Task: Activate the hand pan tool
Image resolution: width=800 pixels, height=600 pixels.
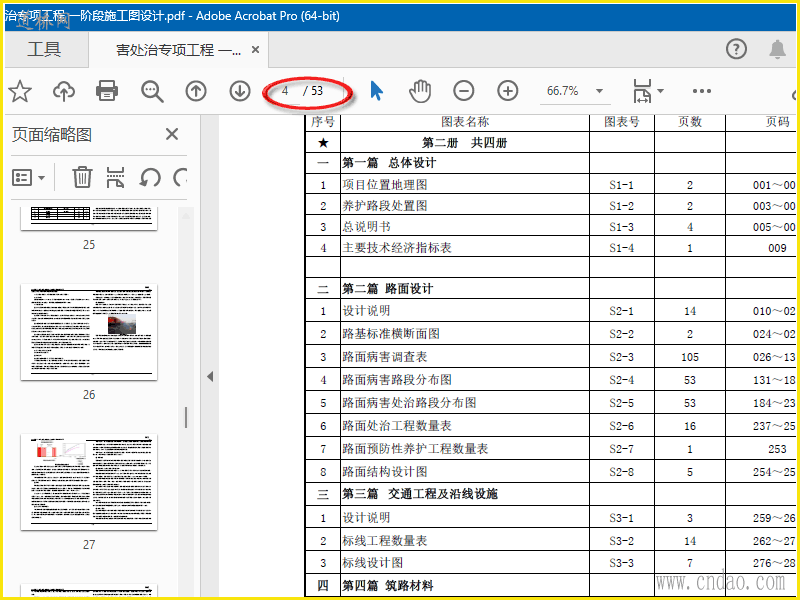Action: (420, 91)
